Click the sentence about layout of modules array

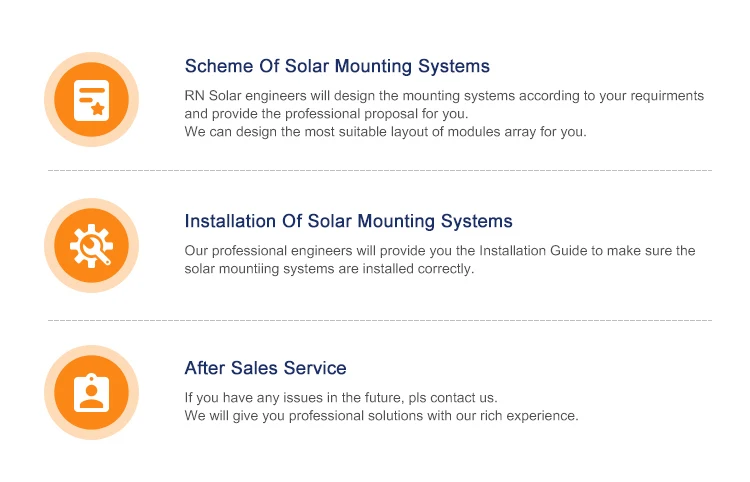click(385, 132)
